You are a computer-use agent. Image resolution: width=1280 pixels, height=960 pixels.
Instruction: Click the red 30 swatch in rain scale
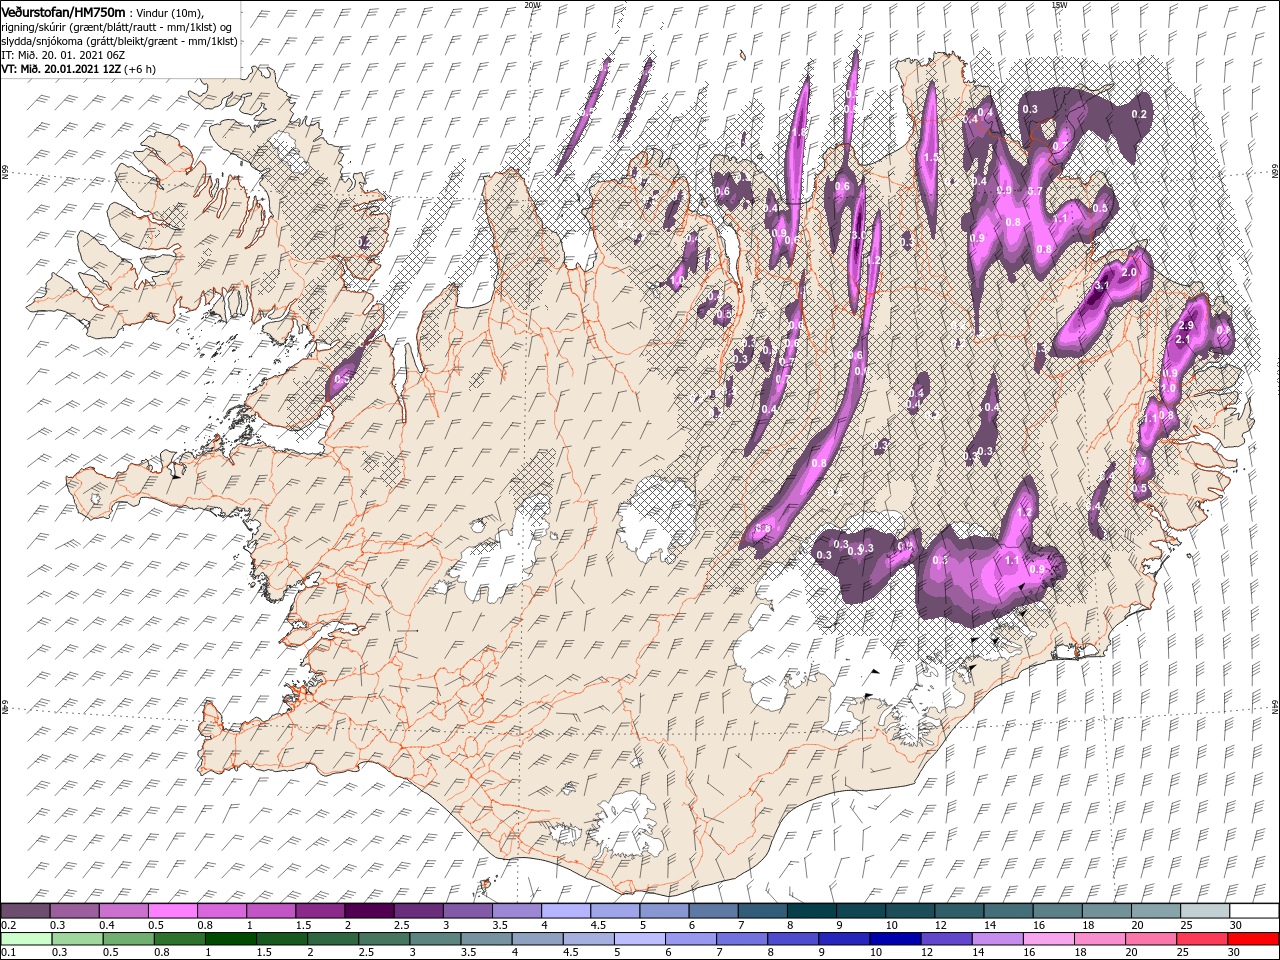(1254, 939)
